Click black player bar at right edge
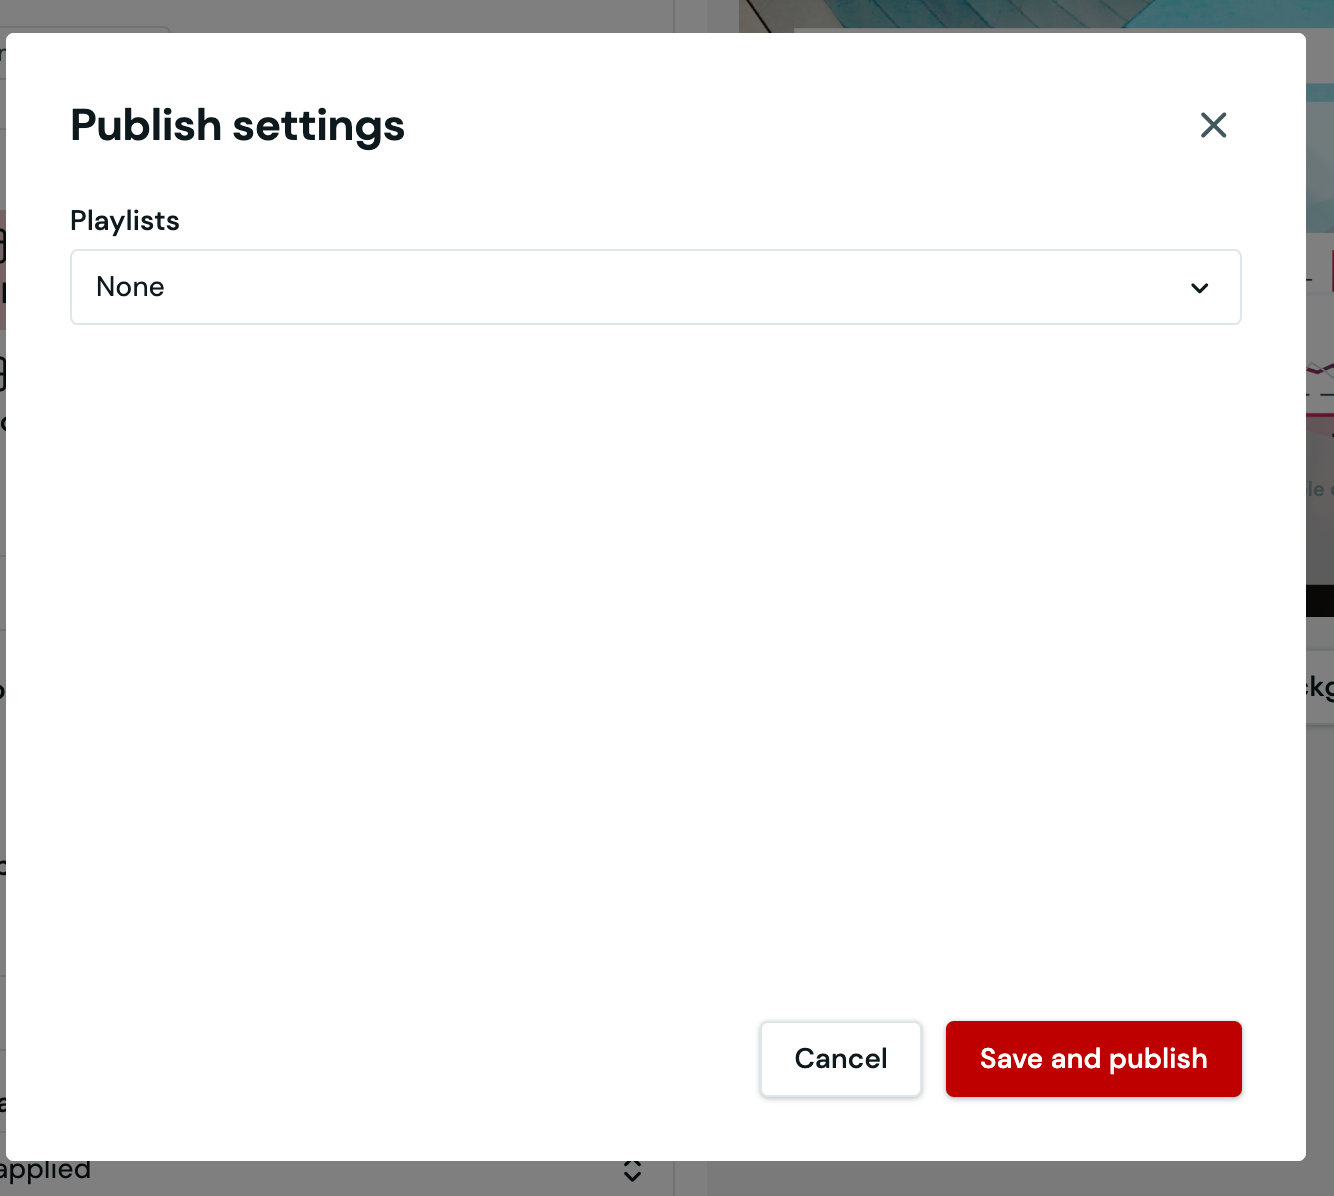The height and width of the screenshot is (1196, 1334). (1320, 601)
